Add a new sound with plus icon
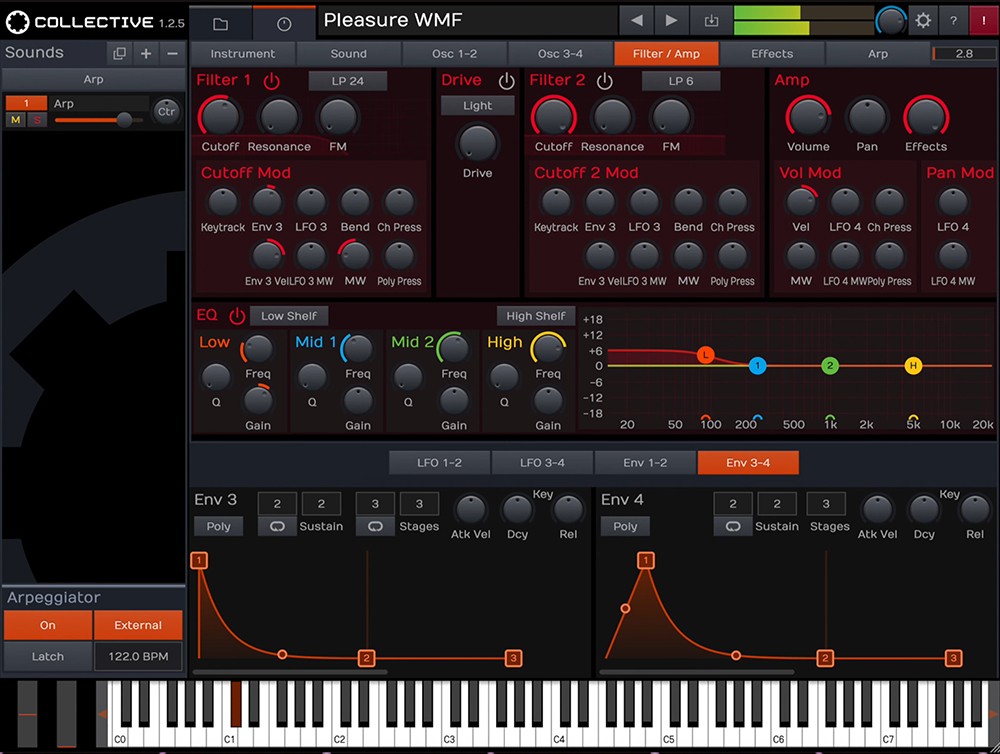This screenshot has height=754, width=1000. click(x=146, y=53)
